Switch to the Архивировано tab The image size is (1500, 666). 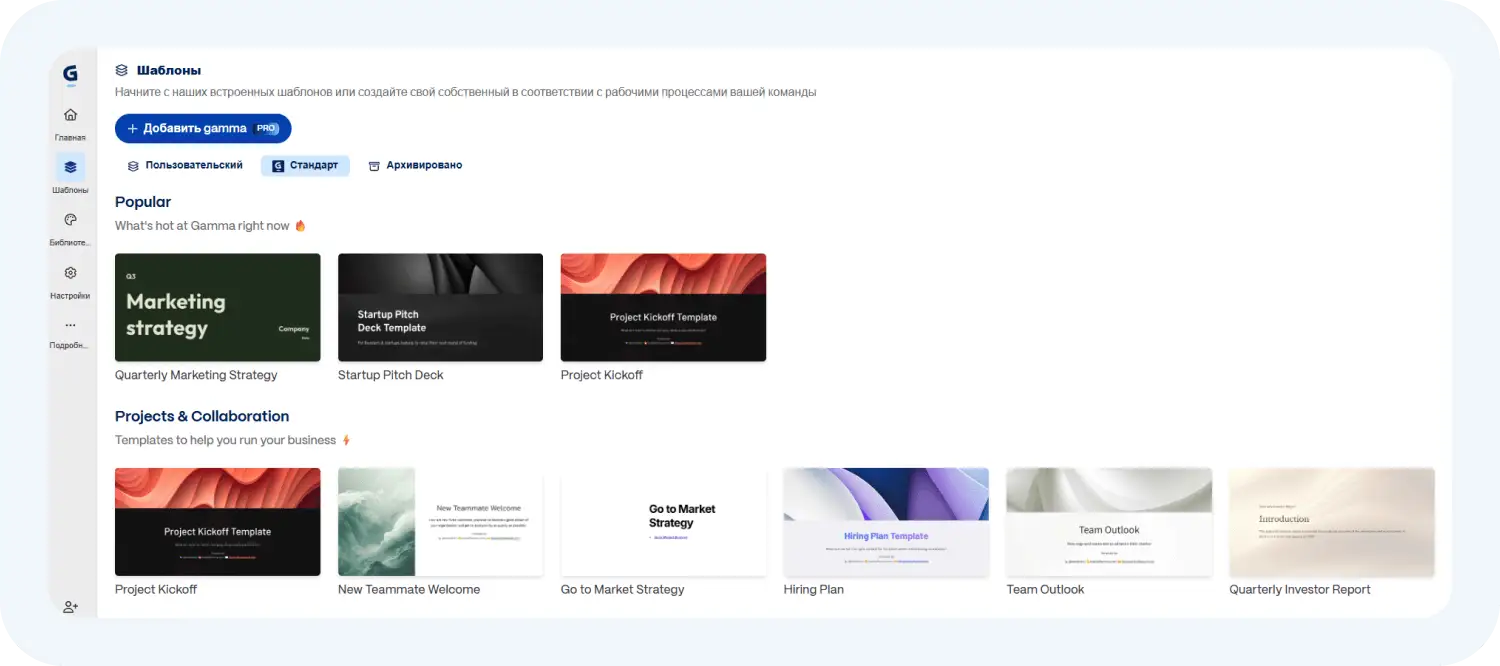pyautogui.click(x=415, y=165)
